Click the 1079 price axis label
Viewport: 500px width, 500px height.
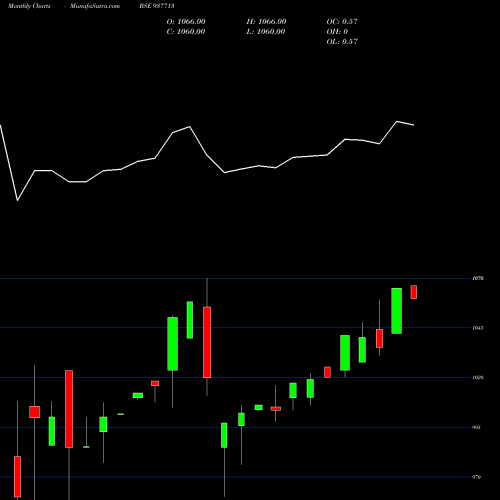[478, 278]
